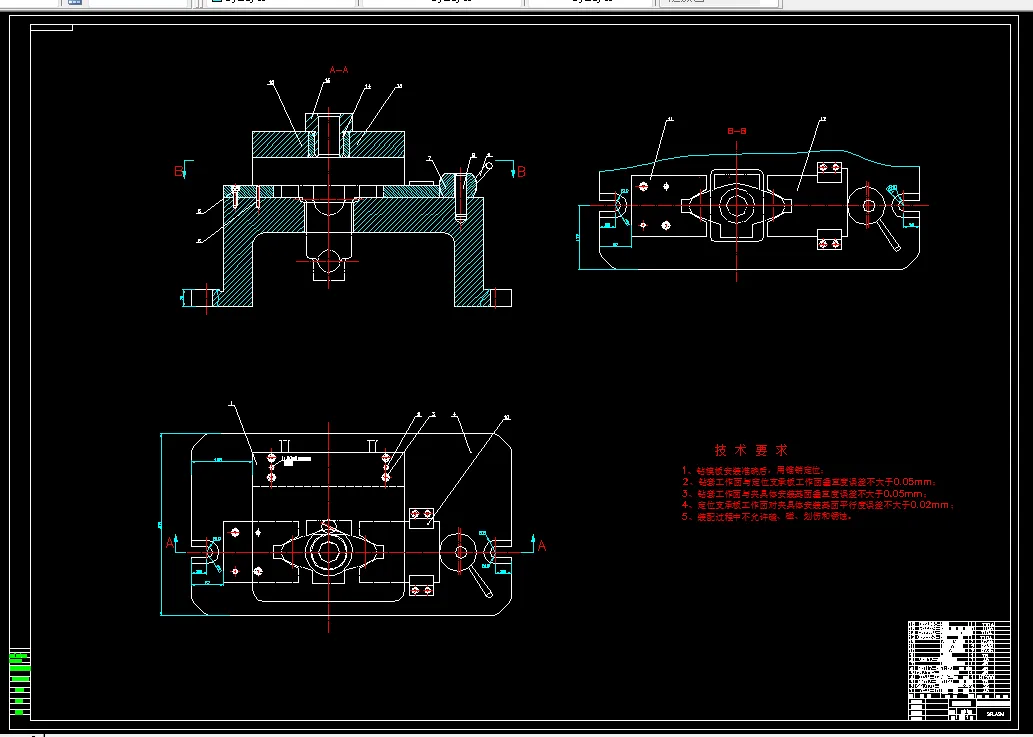The image size is (1033, 737).
Task: Select the red "A–A" section view title
Action: pyautogui.click(x=339, y=70)
